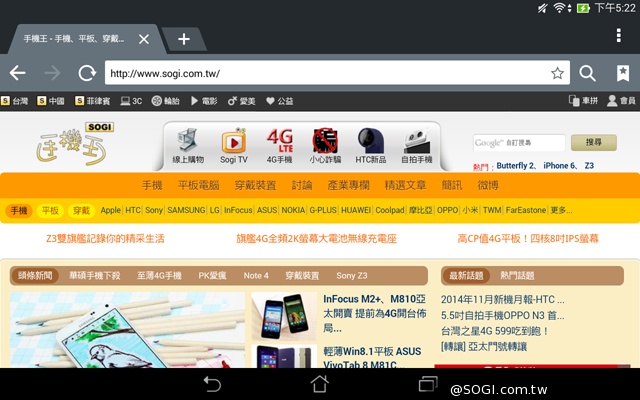Reload the page with refresh icon
The height and width of the screenshot is (400, 640).
point(87,73)
